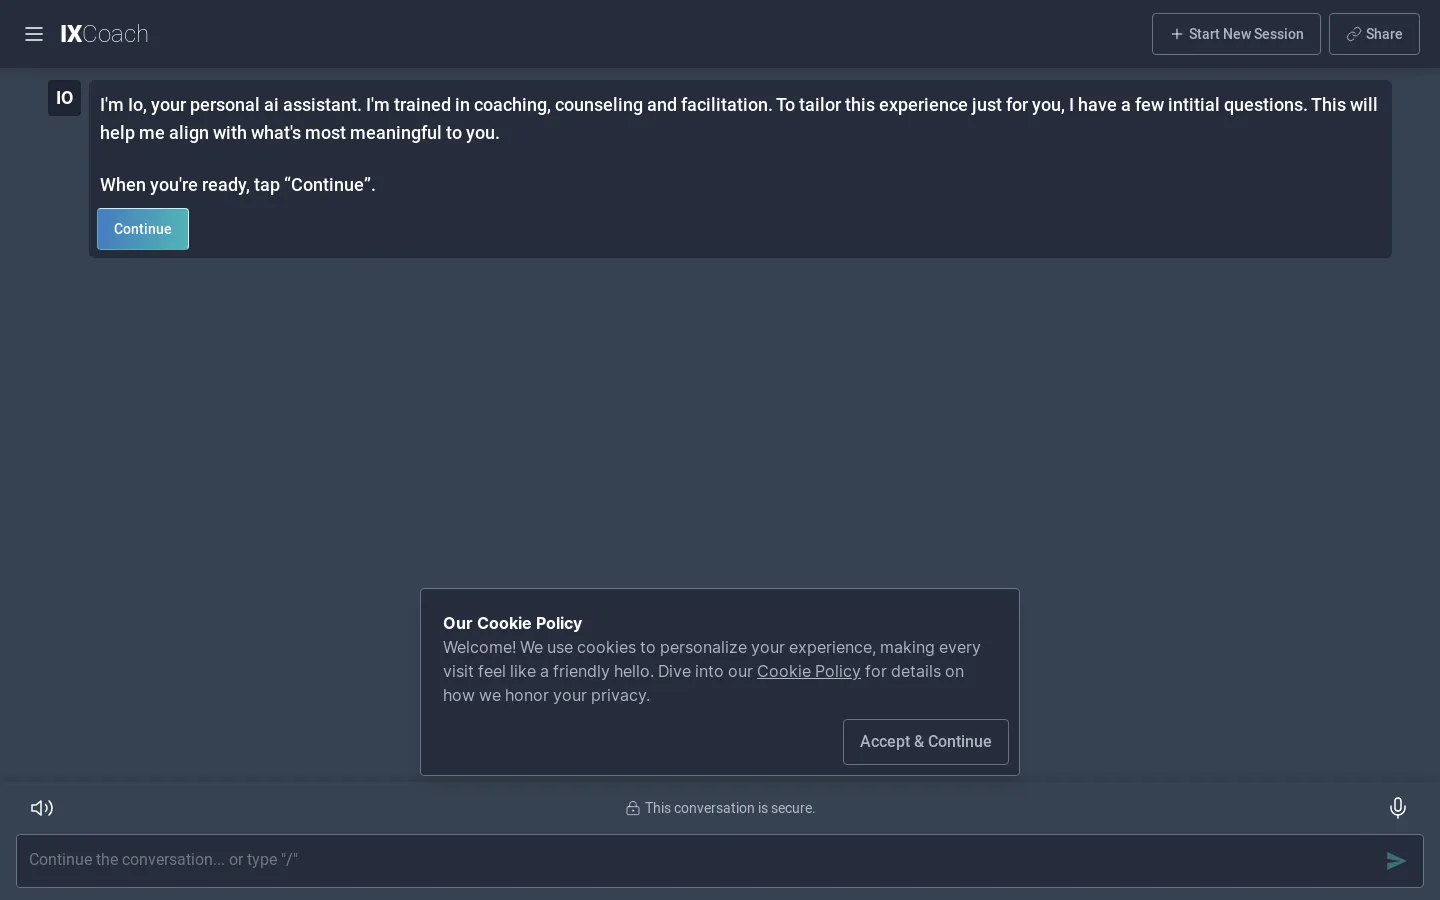The width and height of the screenshot is (1440, 900).
Task: Click 'This conversation is secure.' text
Action: (730, 808)
